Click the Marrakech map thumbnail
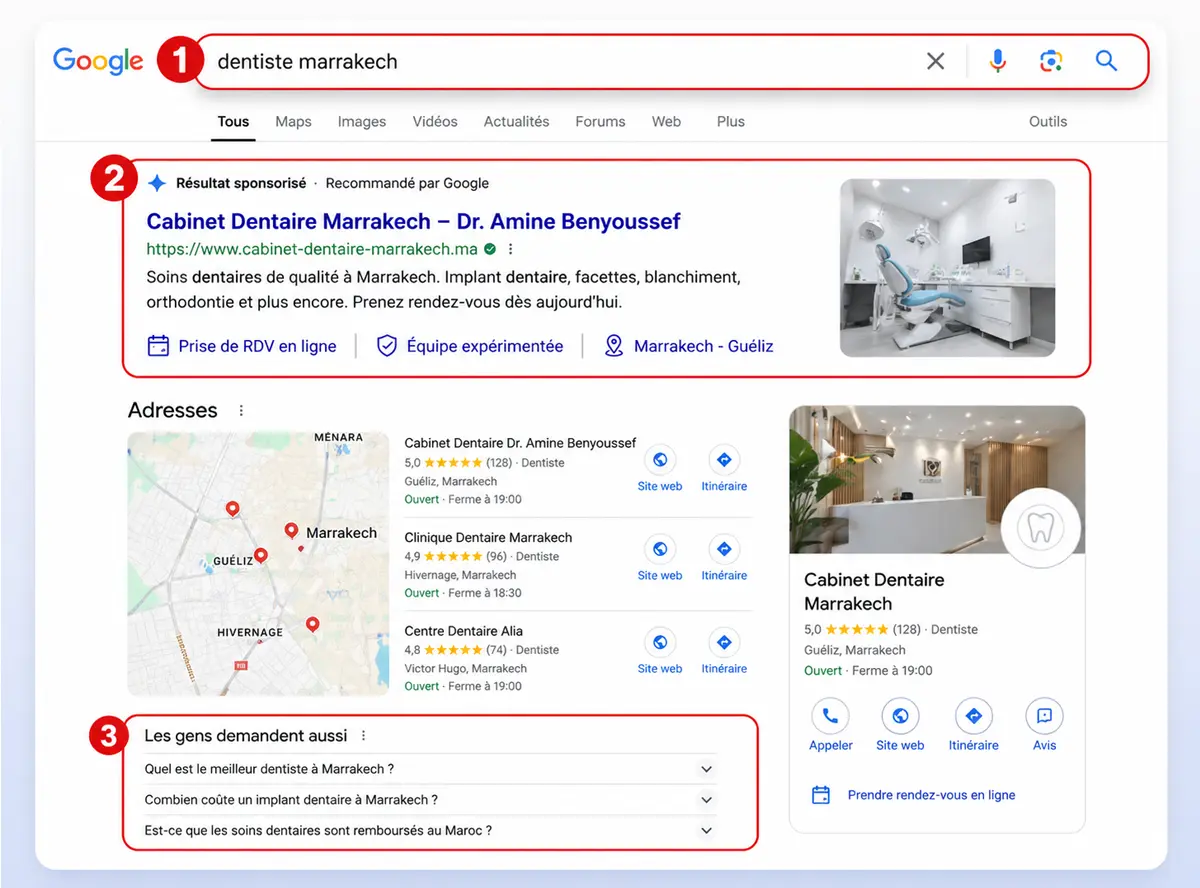 click(258, 564)
